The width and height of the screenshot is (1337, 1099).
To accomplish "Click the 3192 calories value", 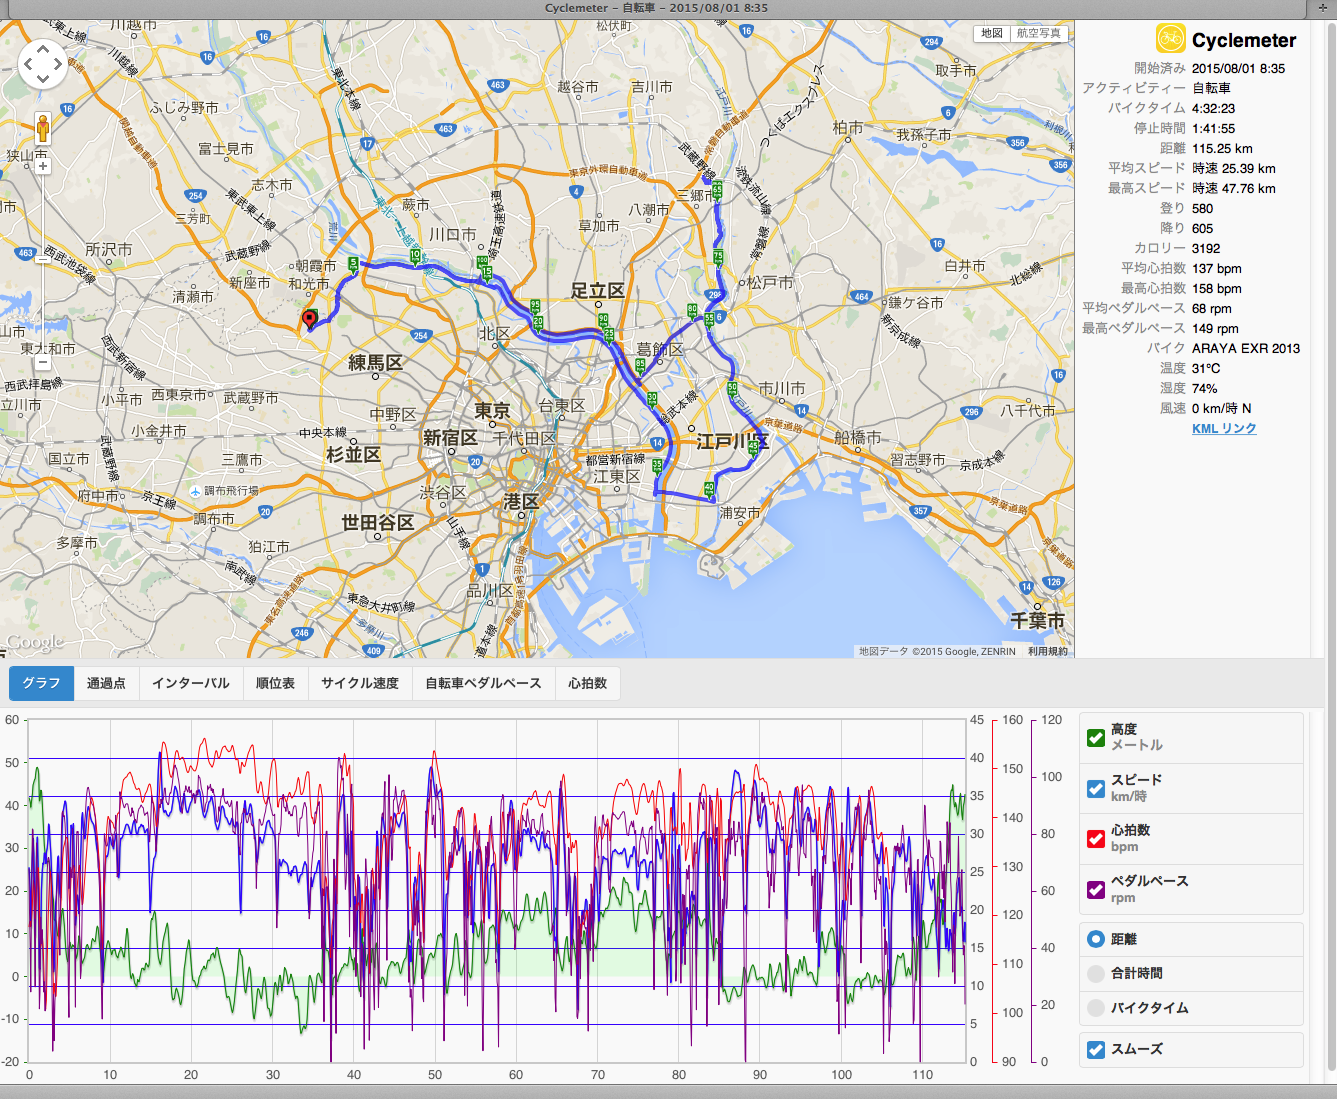I will click(1206, 248).
